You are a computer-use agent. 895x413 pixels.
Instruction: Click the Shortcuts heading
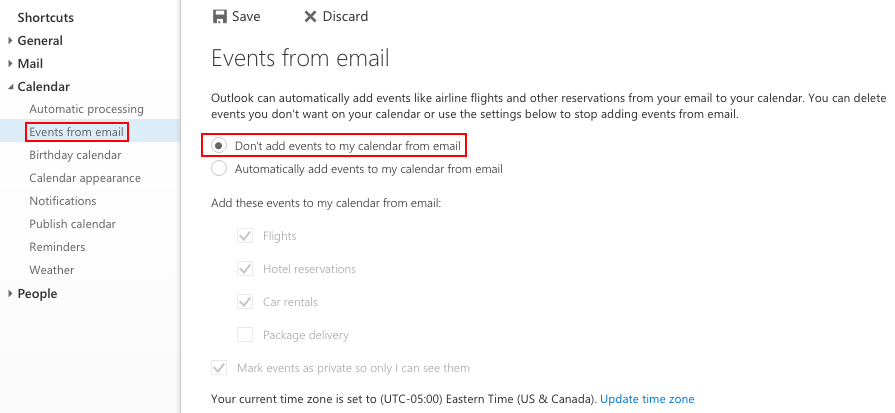click(x=46, y=18)
